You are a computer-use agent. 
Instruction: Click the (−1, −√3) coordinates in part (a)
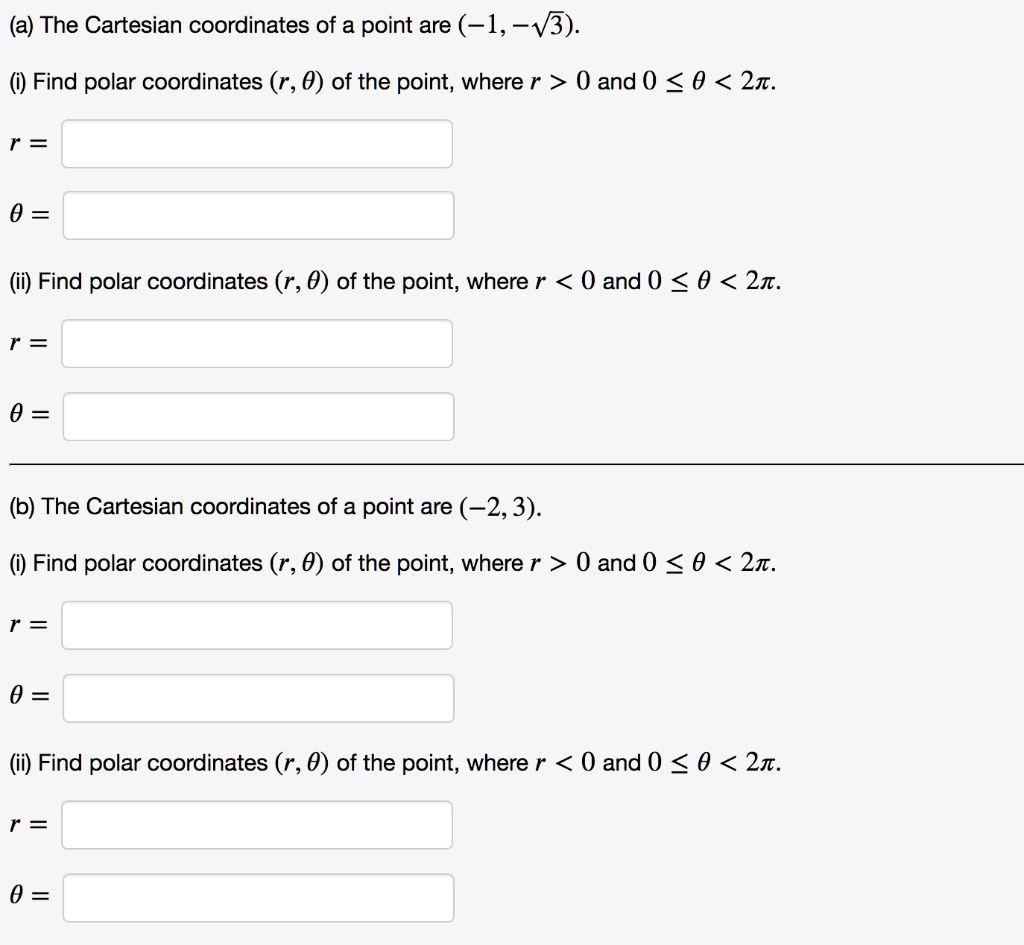click(518, 25)
